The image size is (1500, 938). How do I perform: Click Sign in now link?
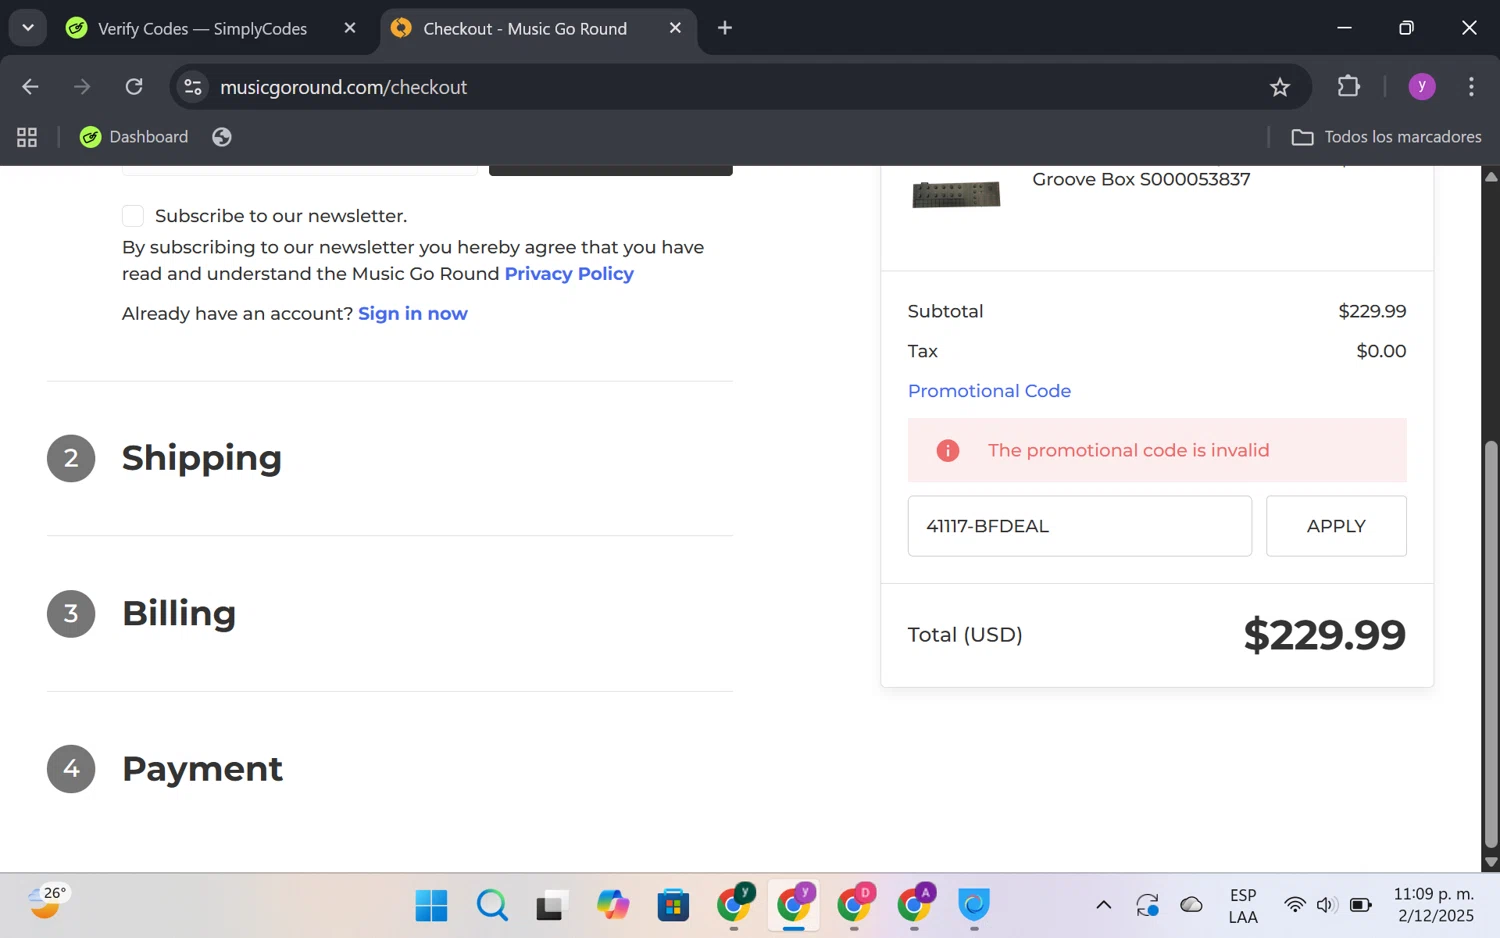413,314
